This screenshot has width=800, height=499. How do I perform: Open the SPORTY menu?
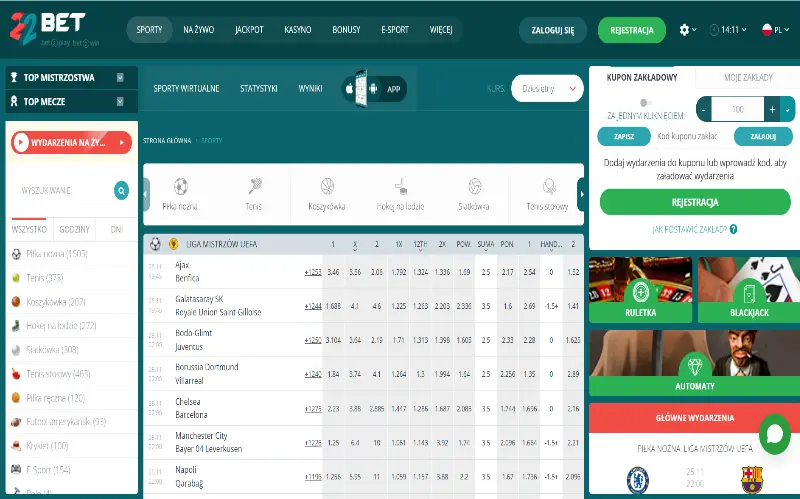[149, 30]
